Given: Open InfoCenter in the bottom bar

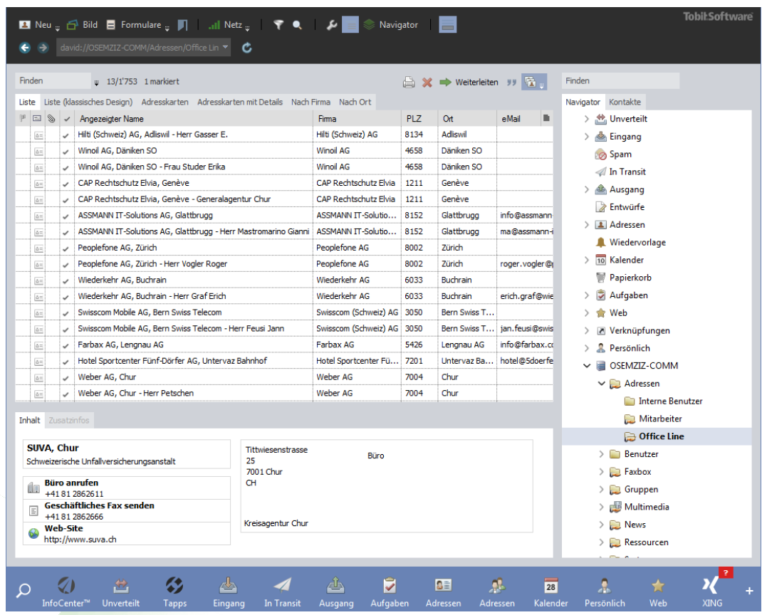Looking at the screenshot, I should 66,592.
